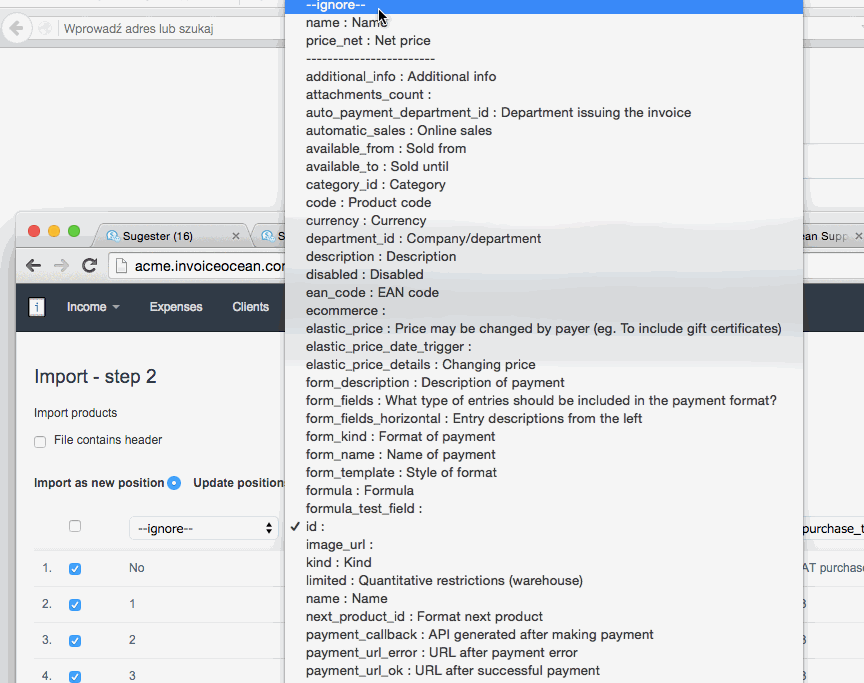The width and height of the screenshot is (864, 683).
Task: Choose available_to : Sold until
Action: (x=544, y=166)
